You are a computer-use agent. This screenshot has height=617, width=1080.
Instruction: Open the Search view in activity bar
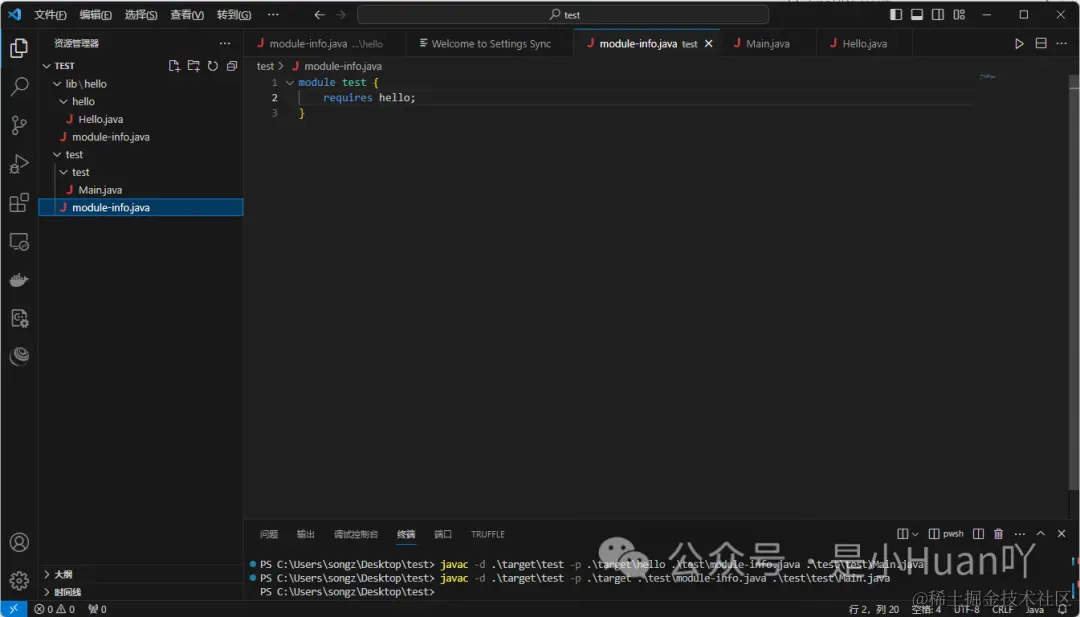coord(19,86)
